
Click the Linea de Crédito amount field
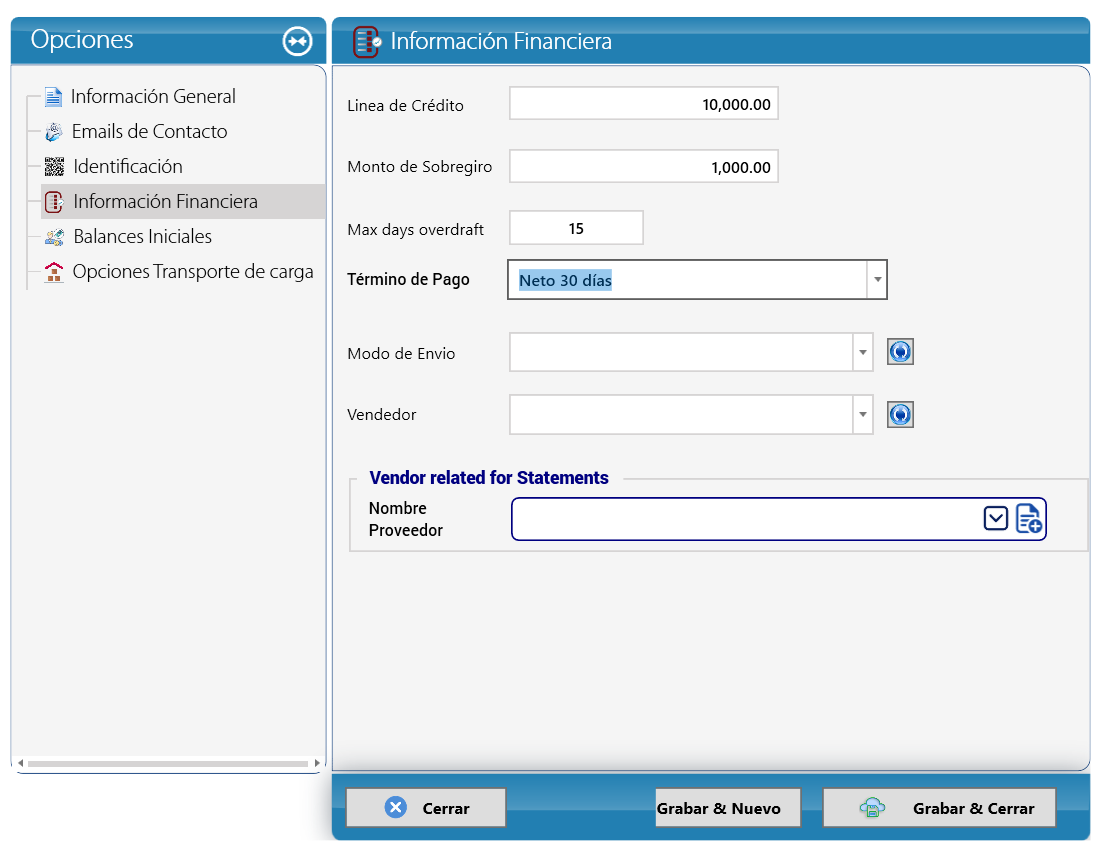click(x=643, y=104)
